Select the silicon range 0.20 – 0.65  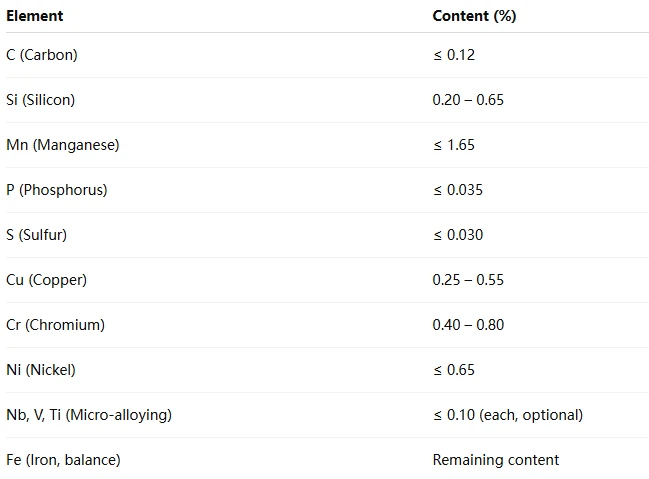pyautogui.click(x=468, y=100)
